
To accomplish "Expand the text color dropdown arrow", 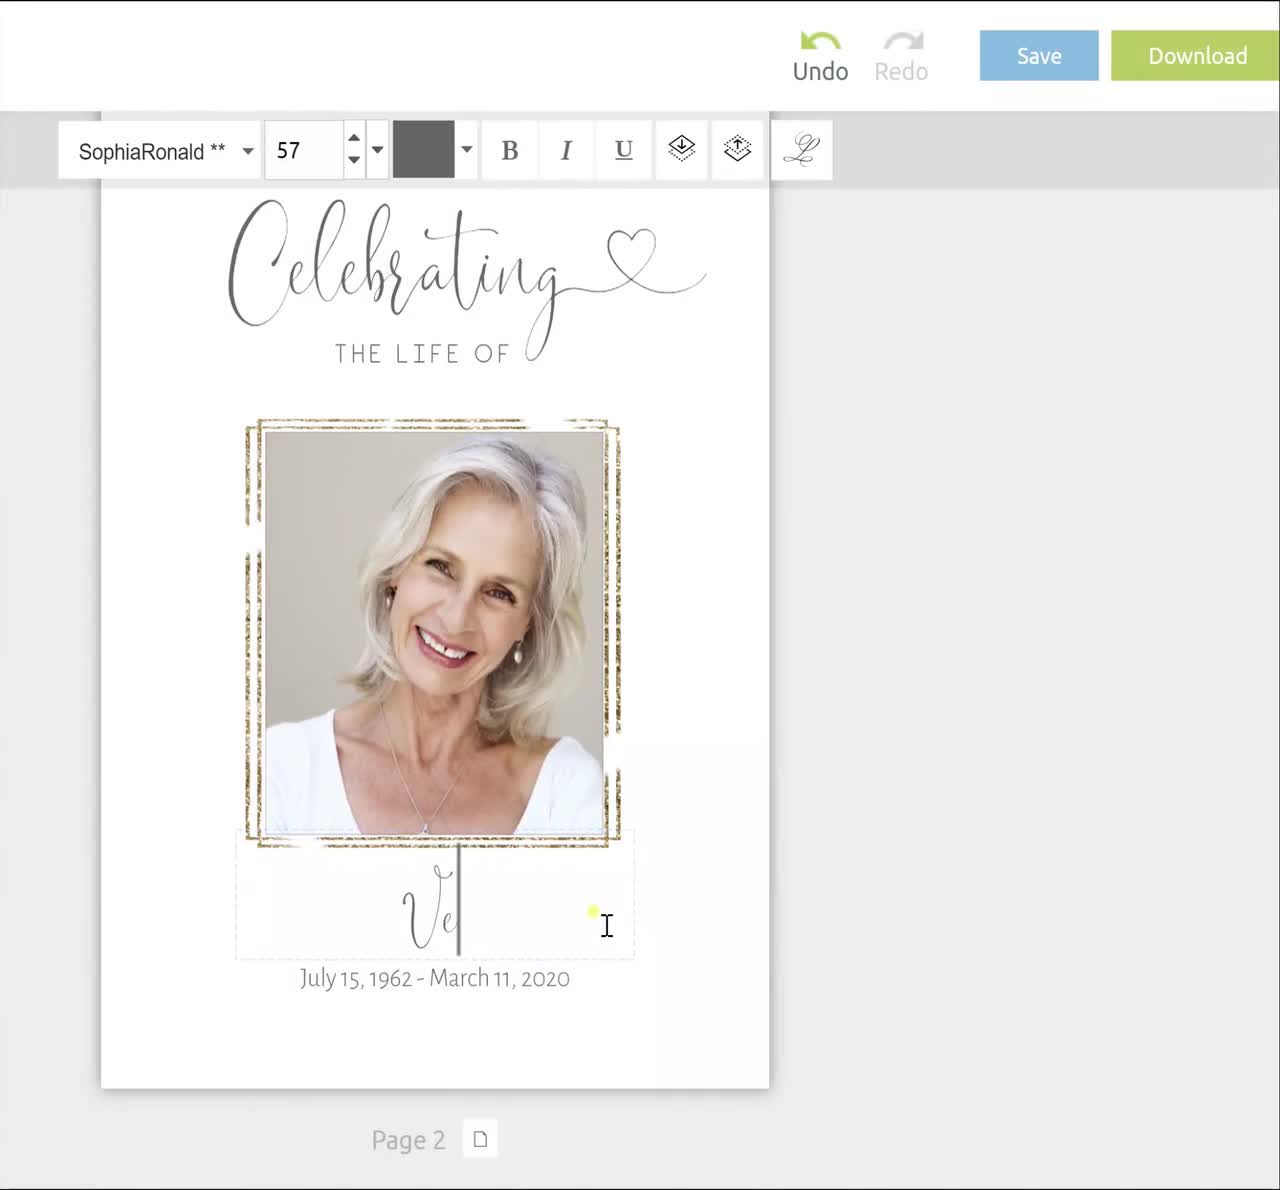I will tap(466, 150).
